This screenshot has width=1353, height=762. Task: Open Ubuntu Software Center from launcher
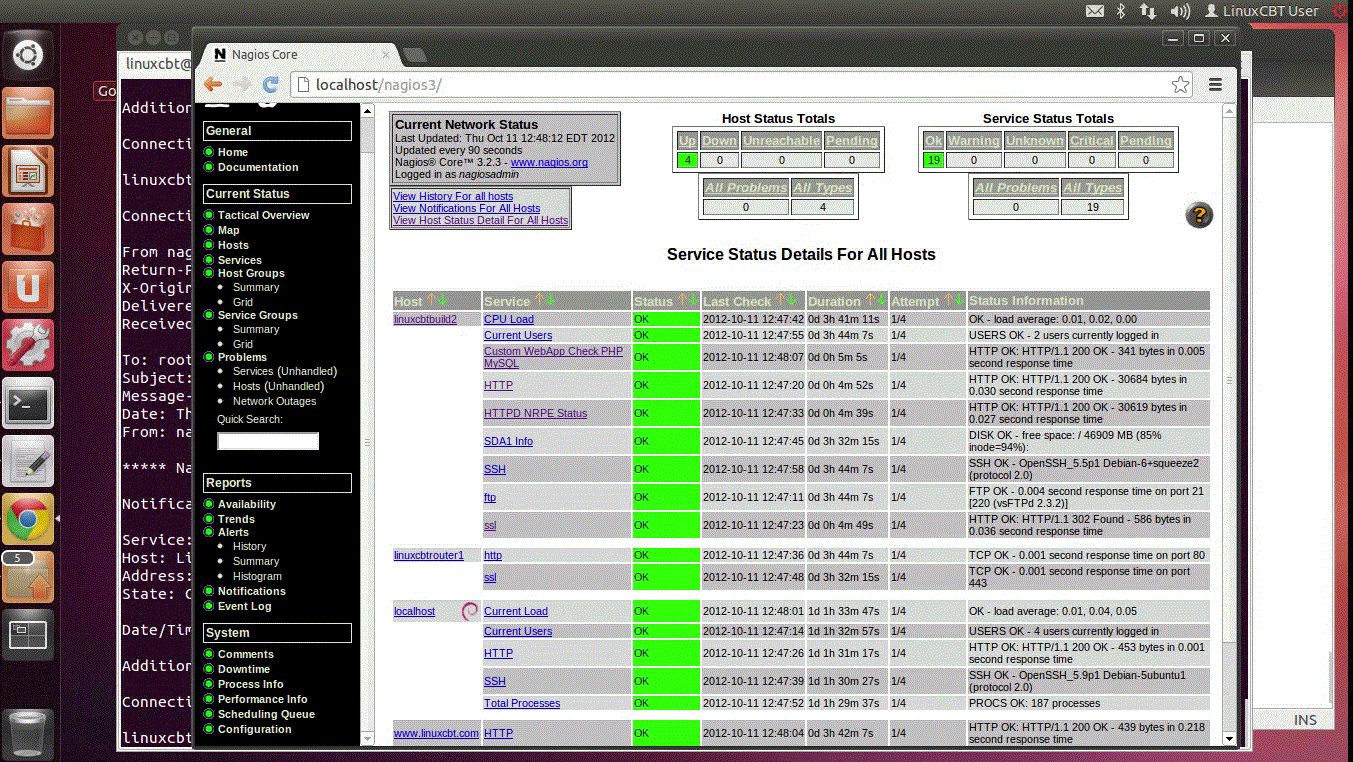28,230
